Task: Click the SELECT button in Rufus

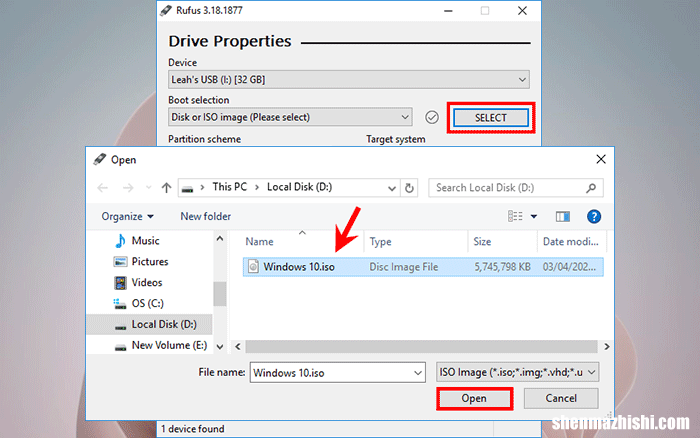Action: coord(491,118)
